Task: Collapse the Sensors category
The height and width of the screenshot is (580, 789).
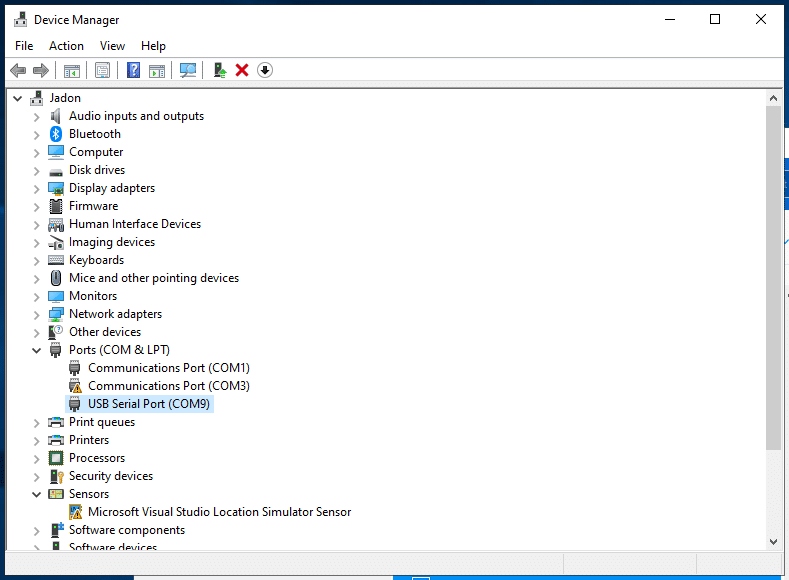Action: (x=36, y=494)
